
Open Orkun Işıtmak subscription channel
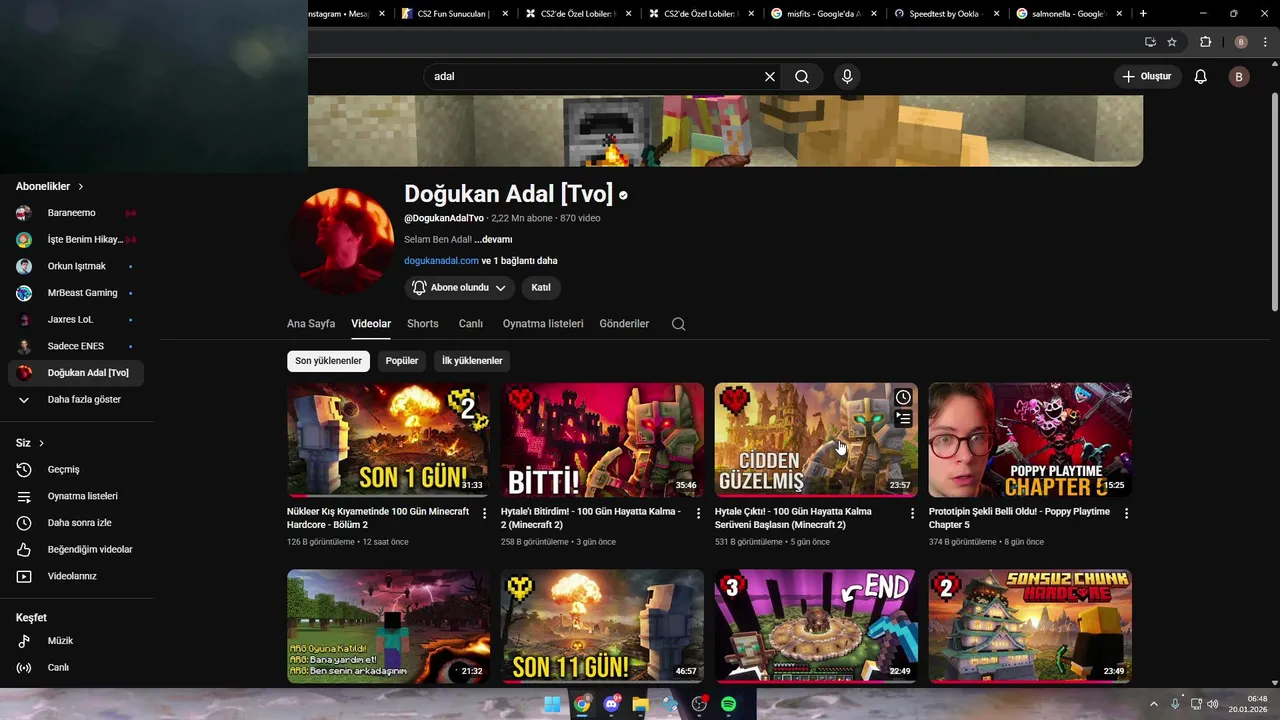pyautogui.click(x=76, y=266)
